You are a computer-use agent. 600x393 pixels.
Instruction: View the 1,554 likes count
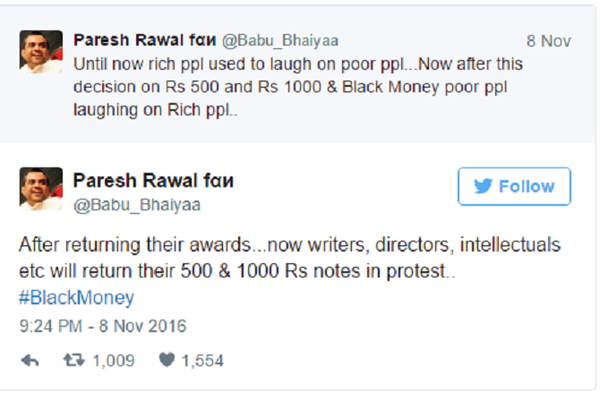202,360
